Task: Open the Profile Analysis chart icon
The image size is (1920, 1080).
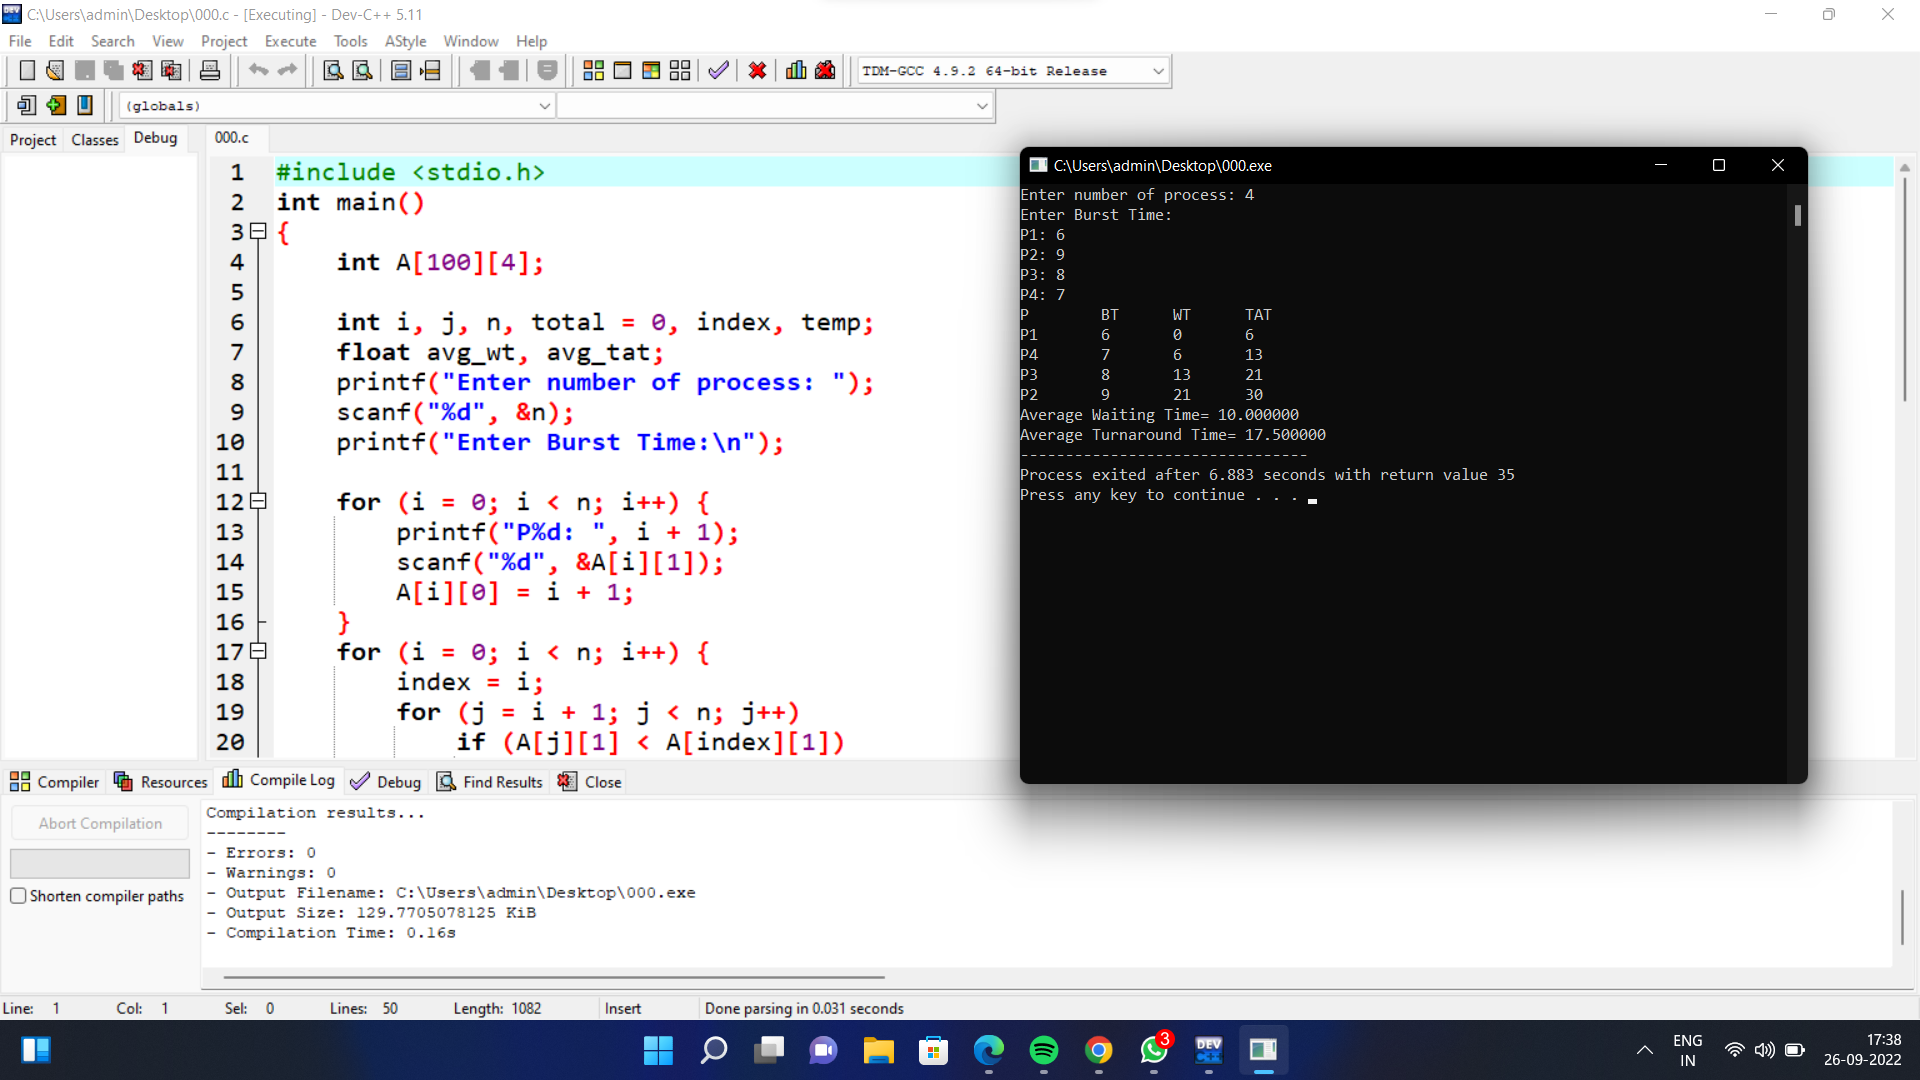Action: [x=795, y=70]
